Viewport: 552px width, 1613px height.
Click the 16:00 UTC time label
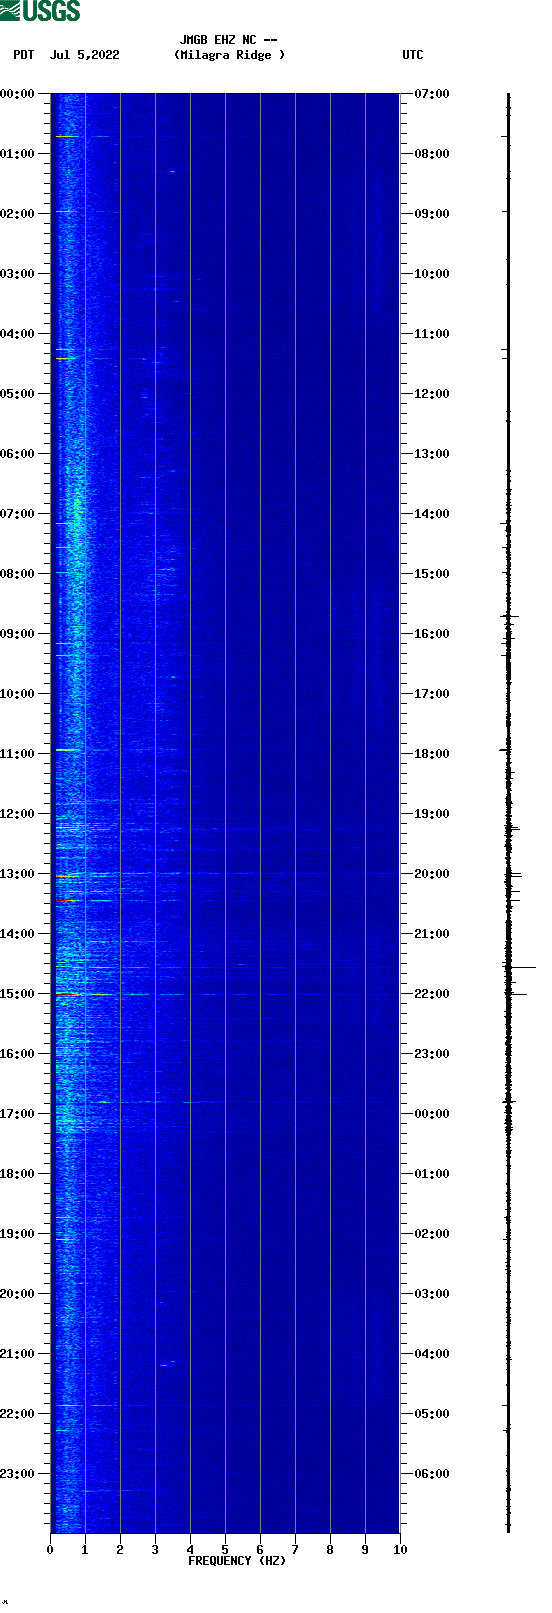coord(432,634)
